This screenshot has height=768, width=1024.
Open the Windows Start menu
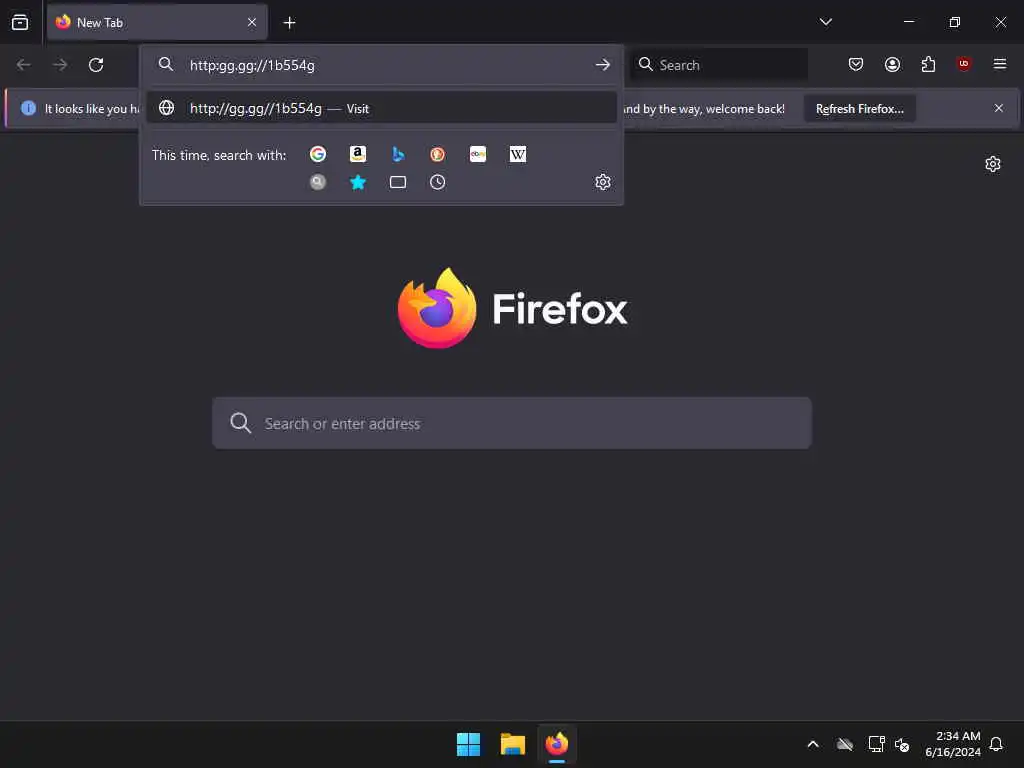[468, 744]
